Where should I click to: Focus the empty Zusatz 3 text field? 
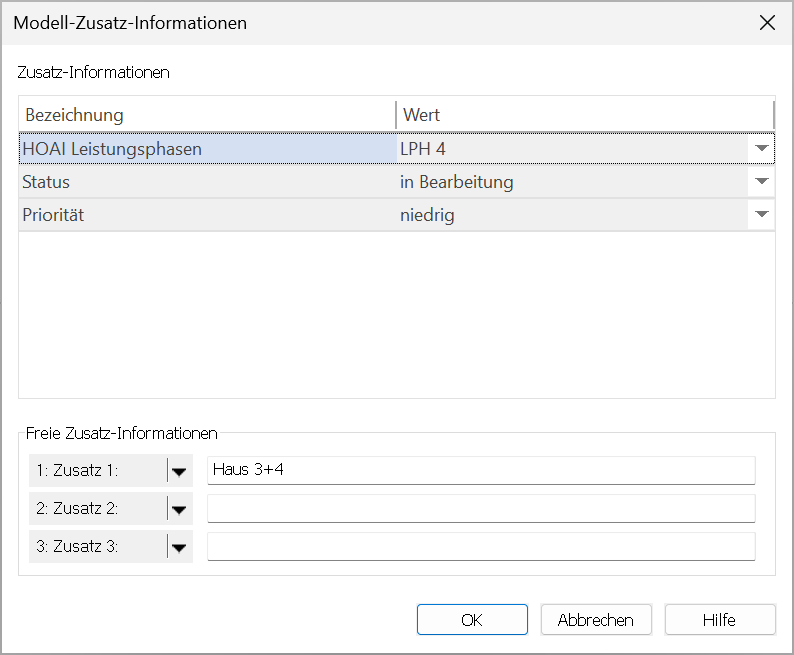tap(481, 546)
